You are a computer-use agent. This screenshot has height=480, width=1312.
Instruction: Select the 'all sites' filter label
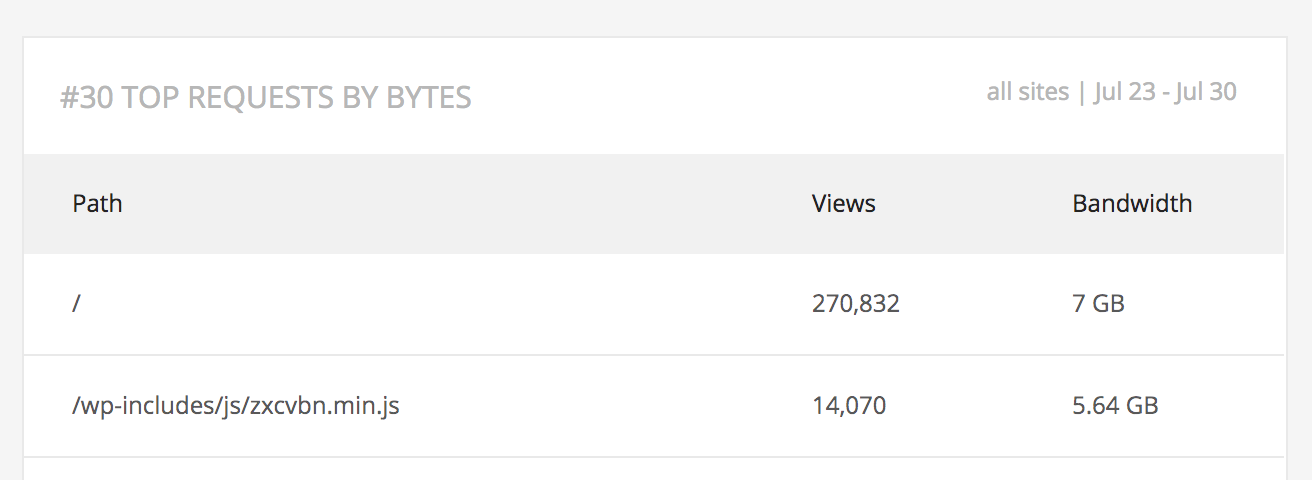(x=1028, y=92)
